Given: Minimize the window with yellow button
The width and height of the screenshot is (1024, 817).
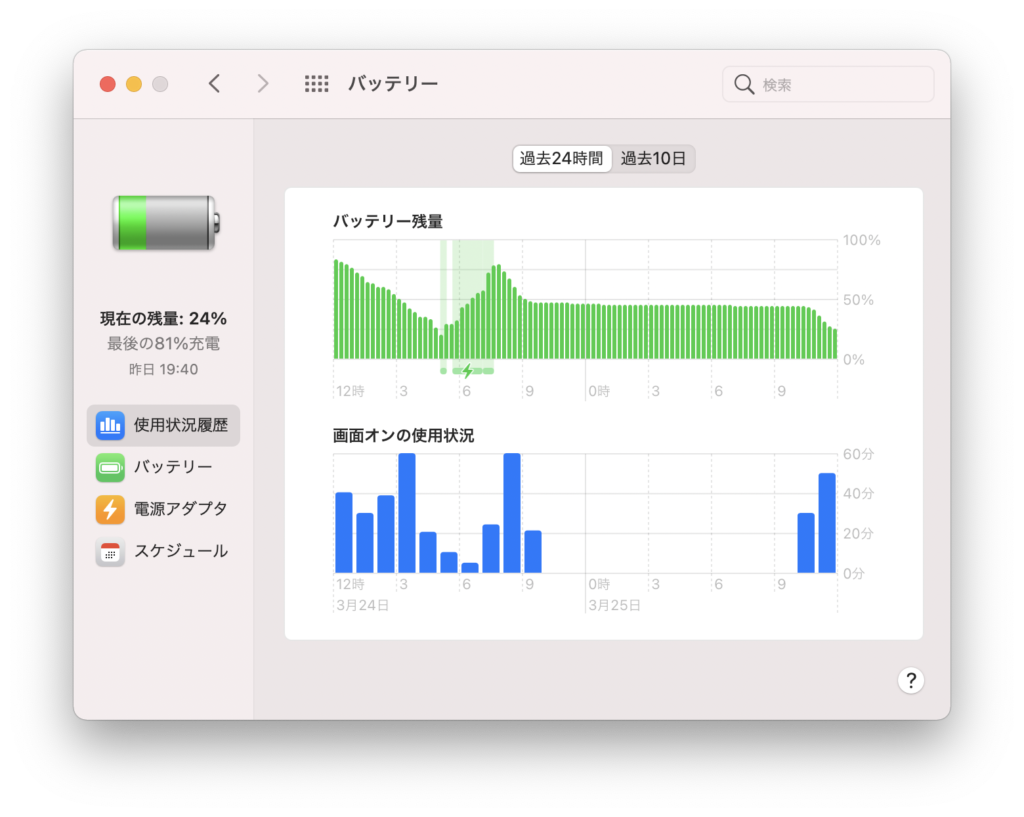Looking at the screenshot, I should click(x=134, y=84).
